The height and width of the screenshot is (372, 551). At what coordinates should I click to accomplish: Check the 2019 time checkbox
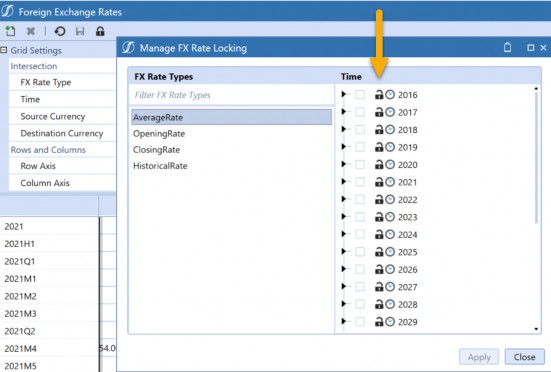(360, 147)
